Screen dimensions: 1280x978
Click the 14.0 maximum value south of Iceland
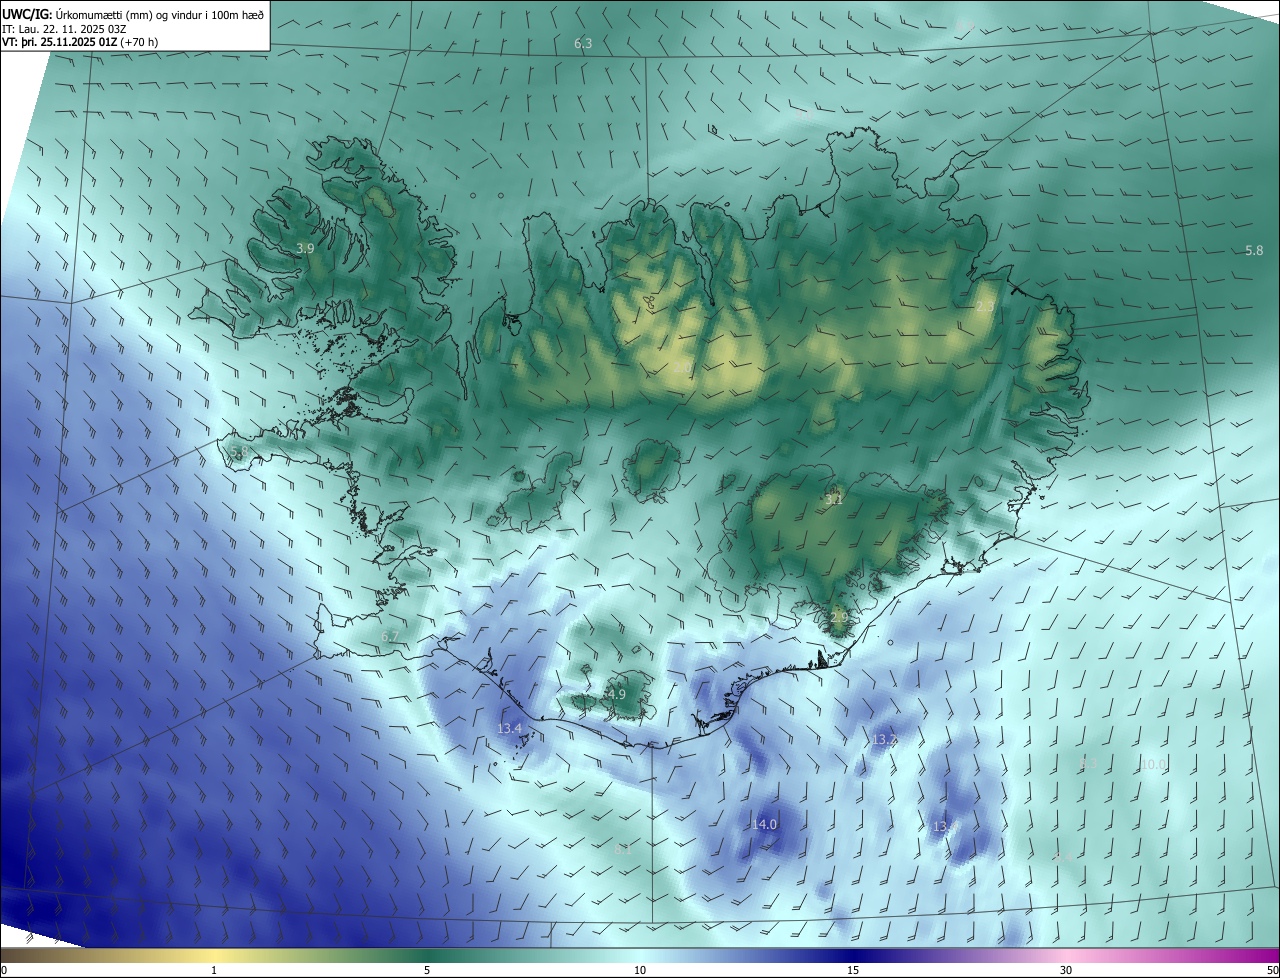764,824
